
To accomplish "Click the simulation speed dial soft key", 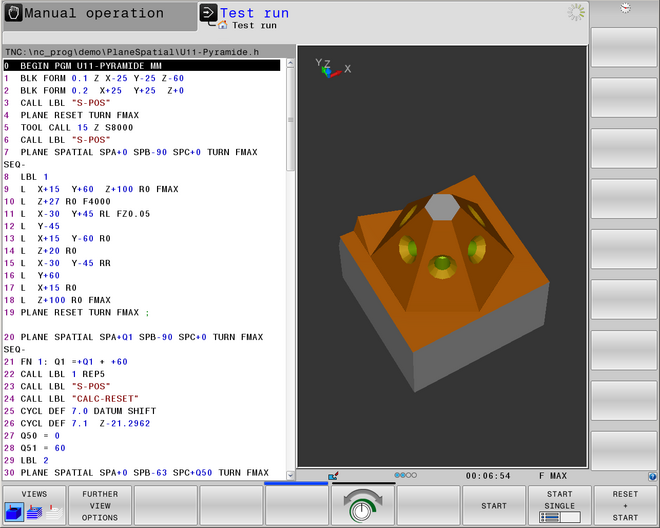I will [362, 505].
